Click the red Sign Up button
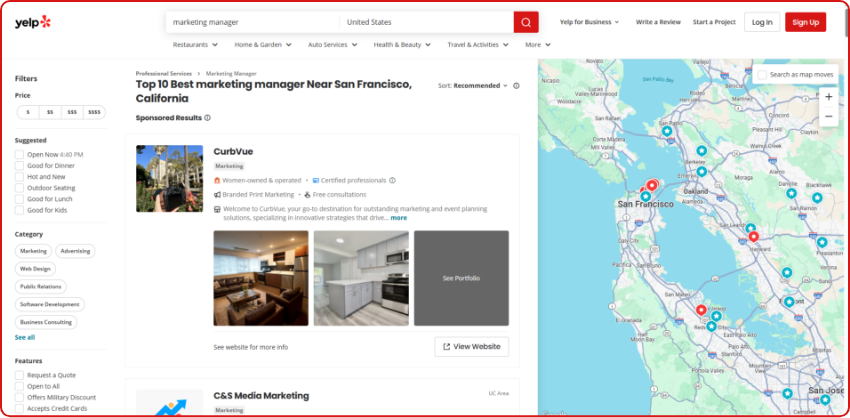The height and width of the screenshot is (418, 850). tap(806, 22)
